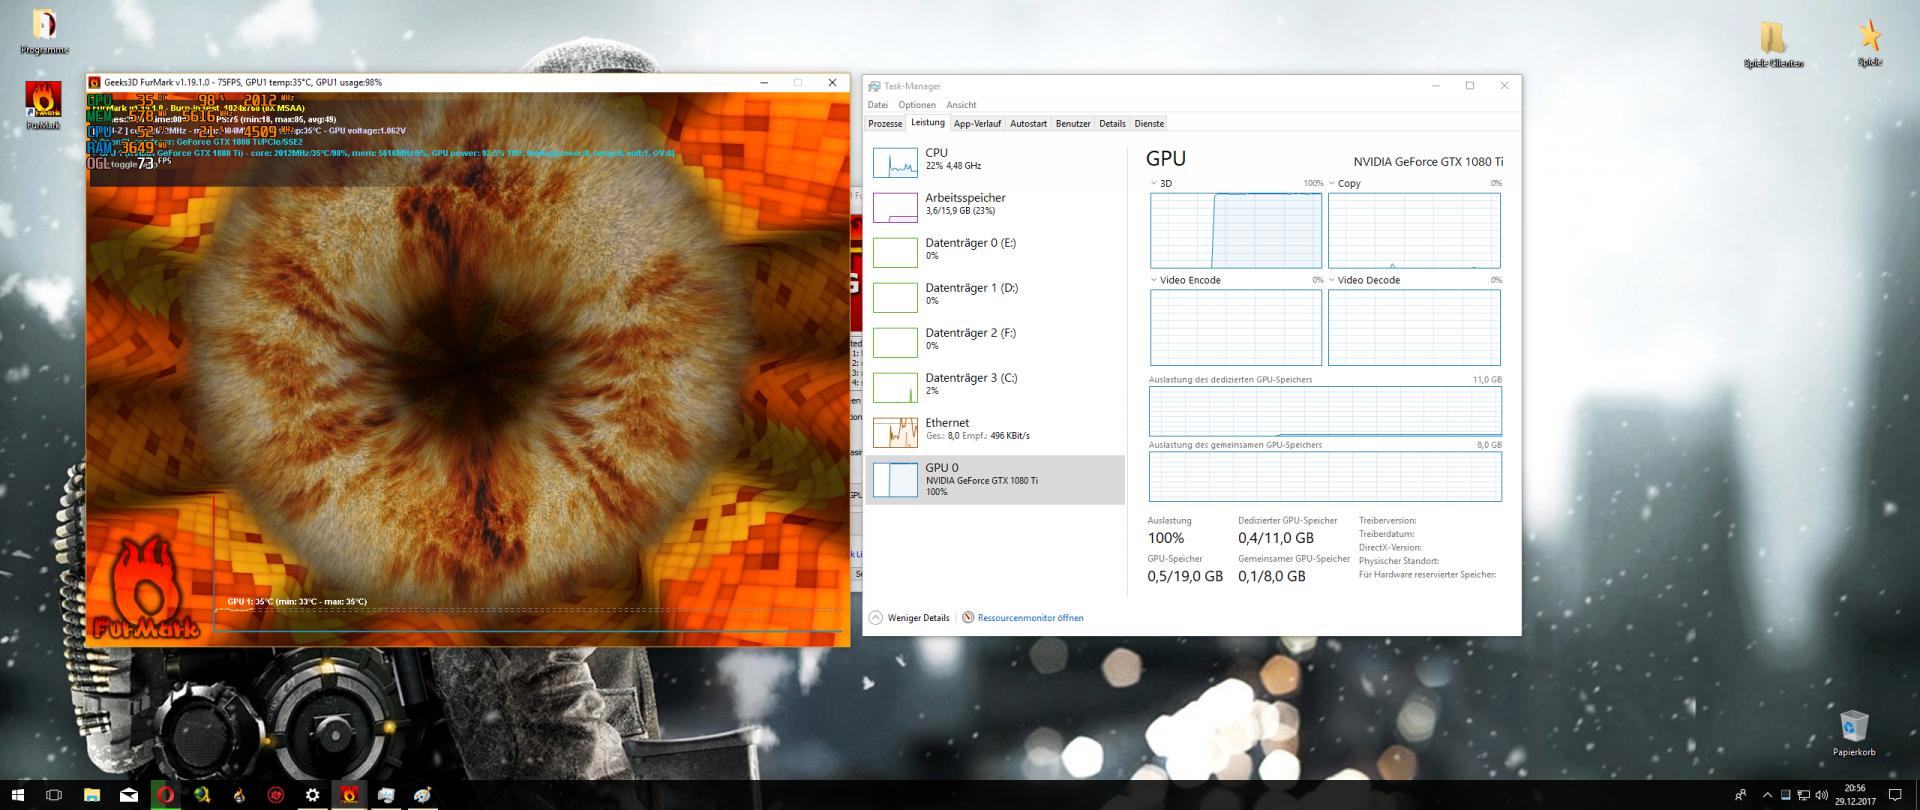The width and height of the screenshot is (1920, 810).
Task: Click the NVIDIA GeForce GTX 1080 Ti heading
Action: coord(1428,162)
